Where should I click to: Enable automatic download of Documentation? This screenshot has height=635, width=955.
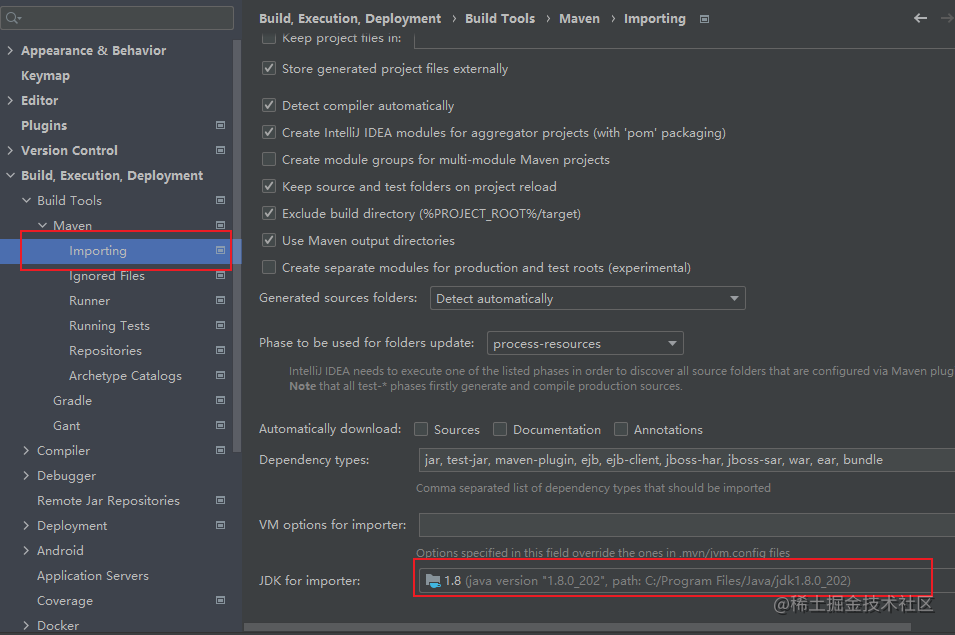pyautogui.click(x=500, y=429)
